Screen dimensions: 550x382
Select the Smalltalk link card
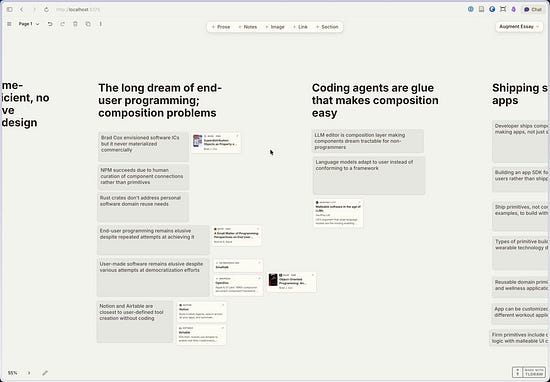click(x=238, y=265)
